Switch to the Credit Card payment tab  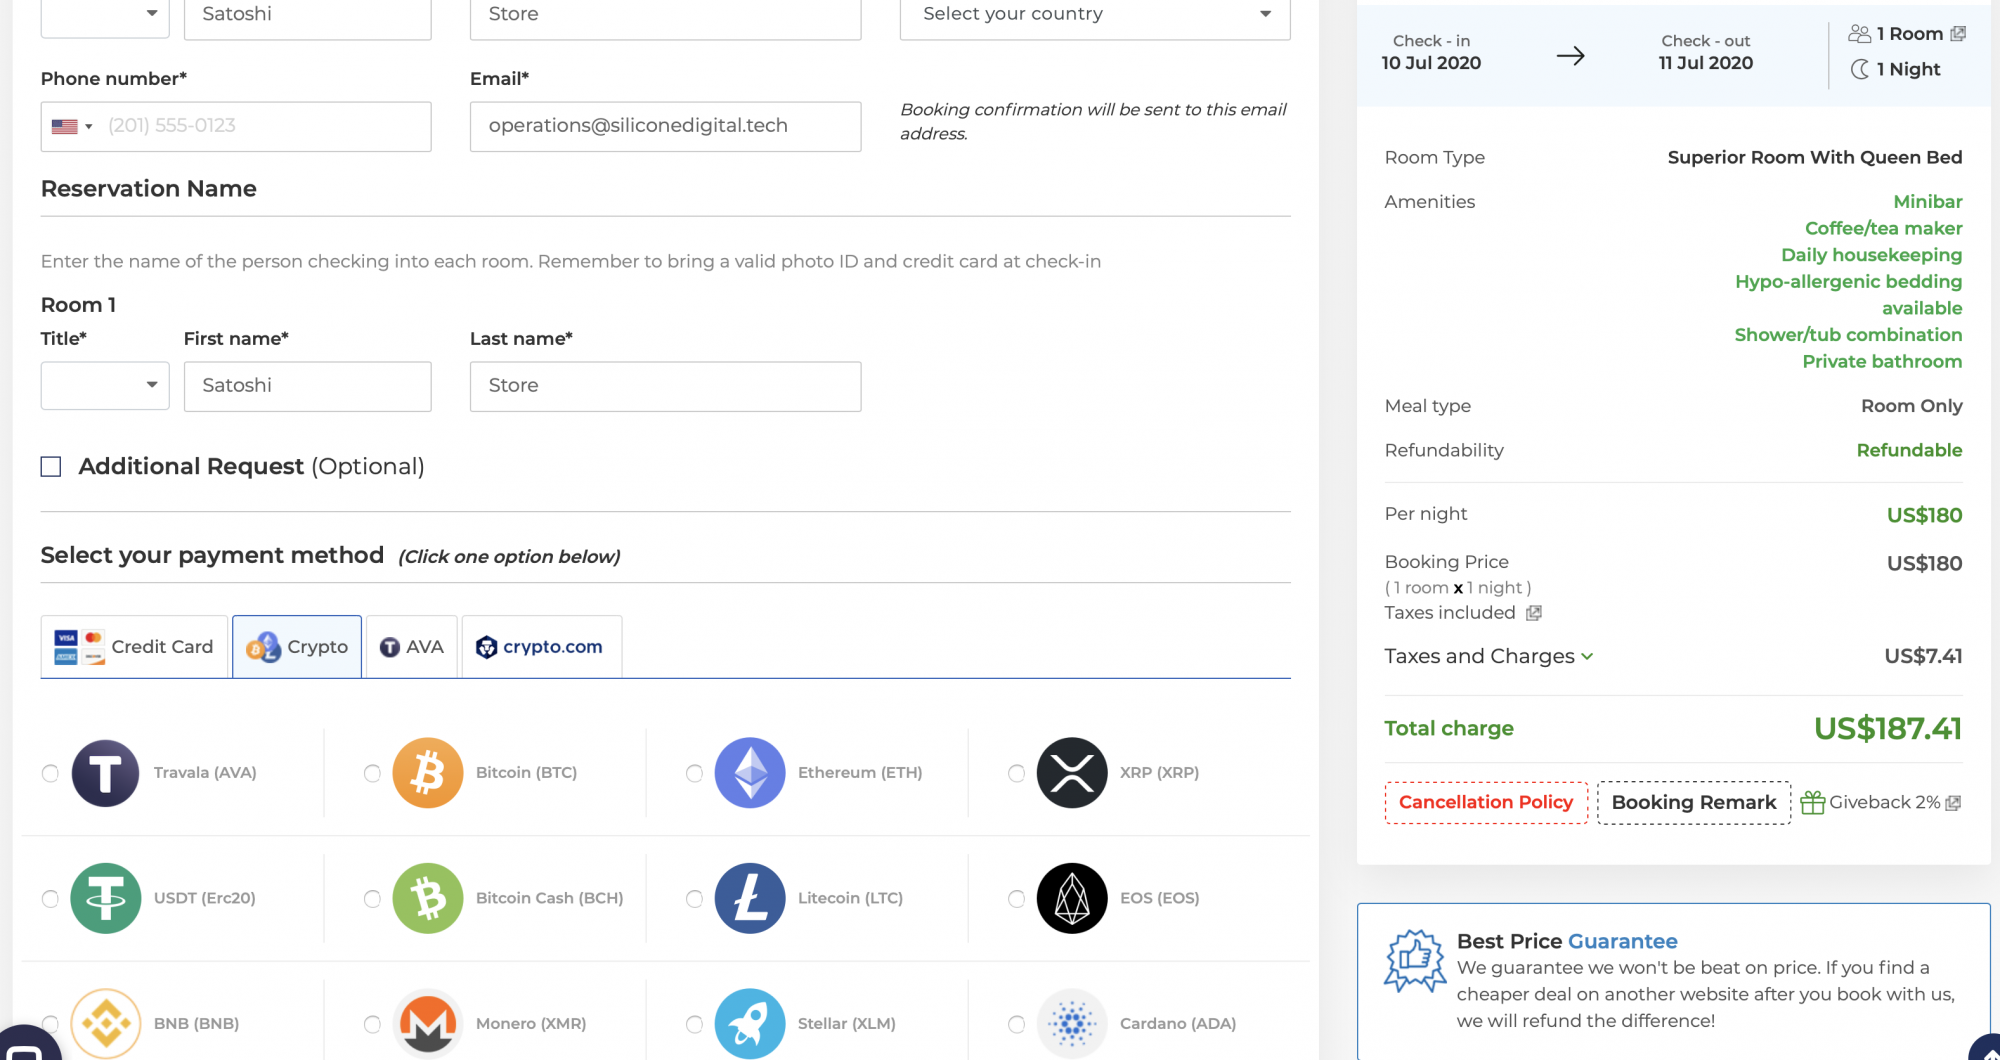pos(134,647)
